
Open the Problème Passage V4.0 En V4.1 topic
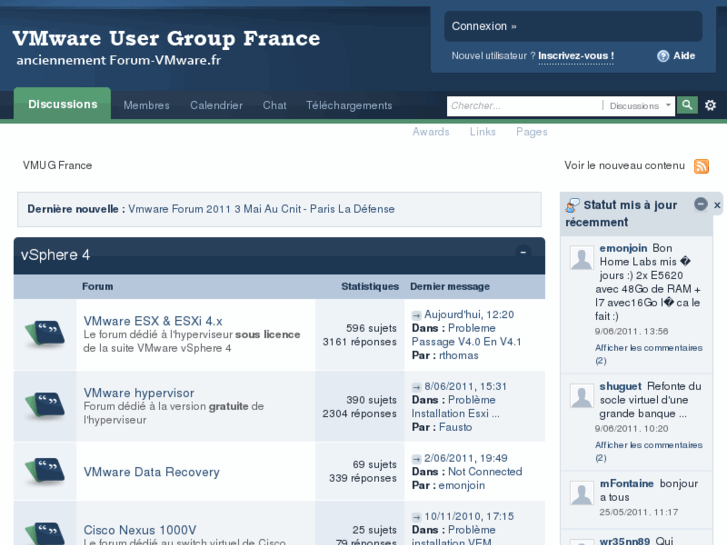(466, 335)
